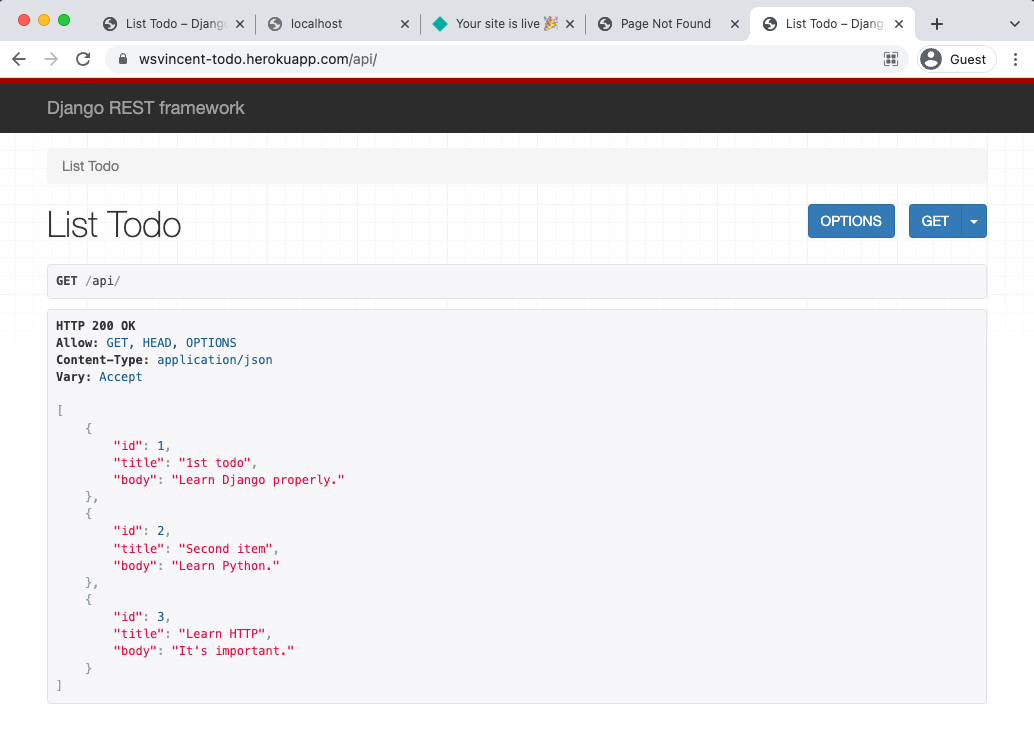Click the blue GET button
1034x742 pixels.
935,221
